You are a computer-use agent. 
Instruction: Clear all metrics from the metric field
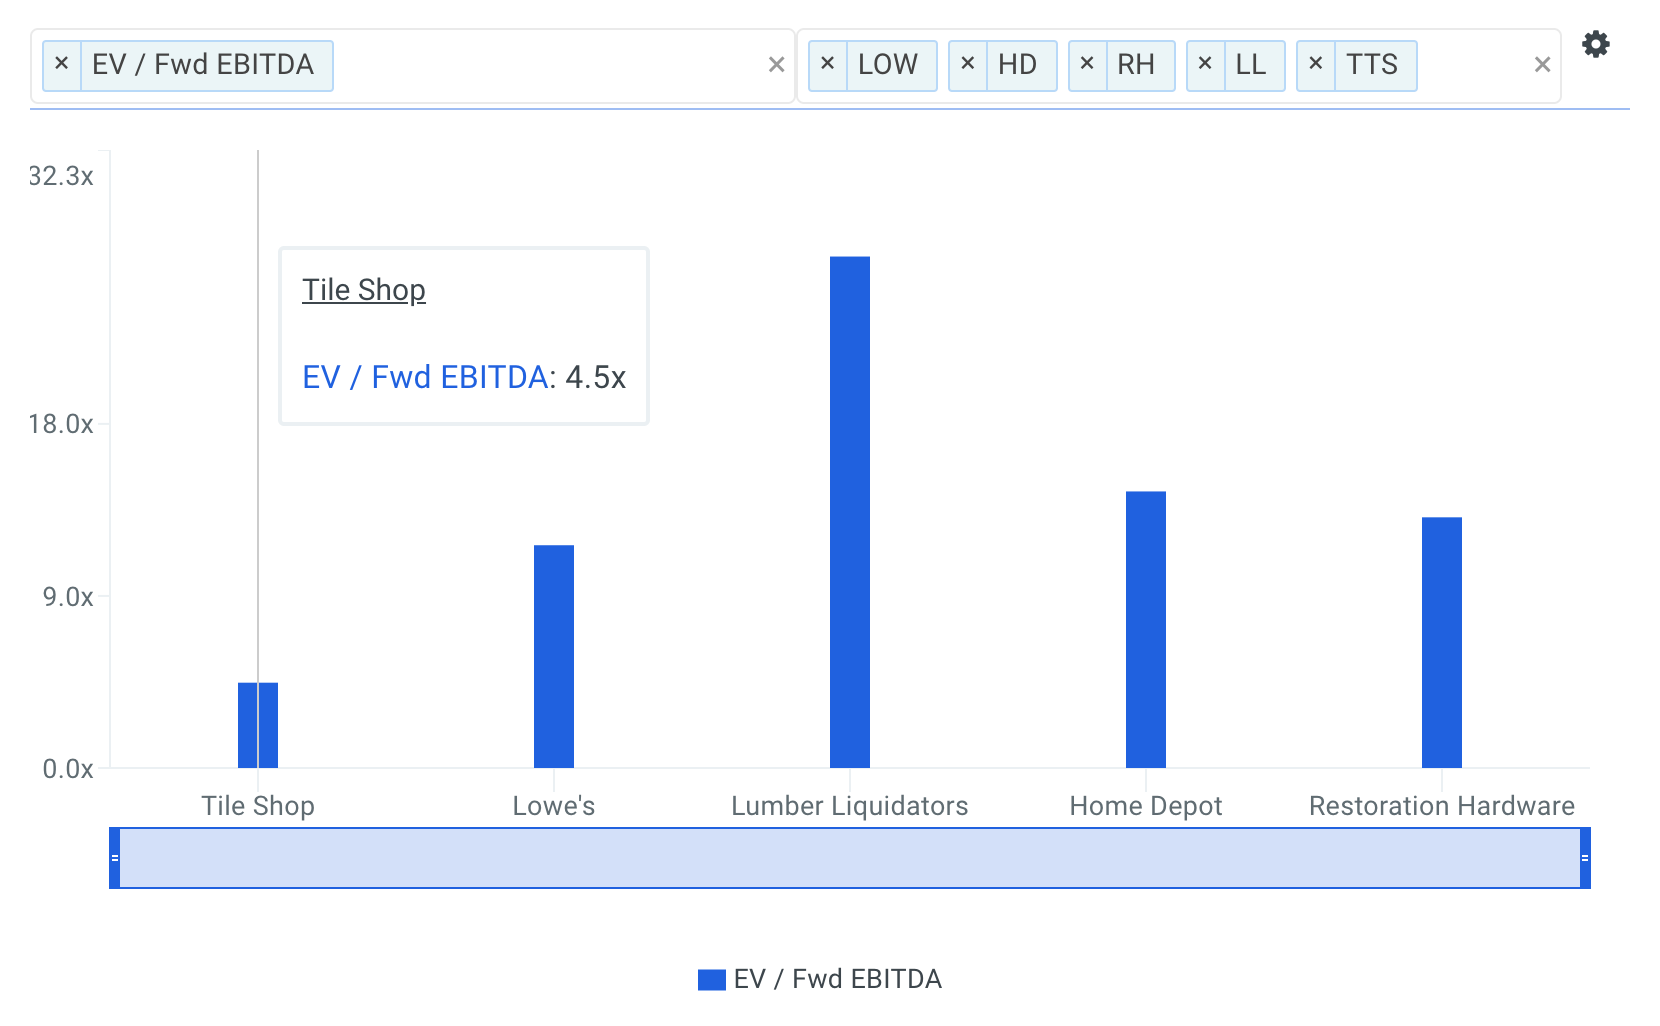click(x=776, y=65)
